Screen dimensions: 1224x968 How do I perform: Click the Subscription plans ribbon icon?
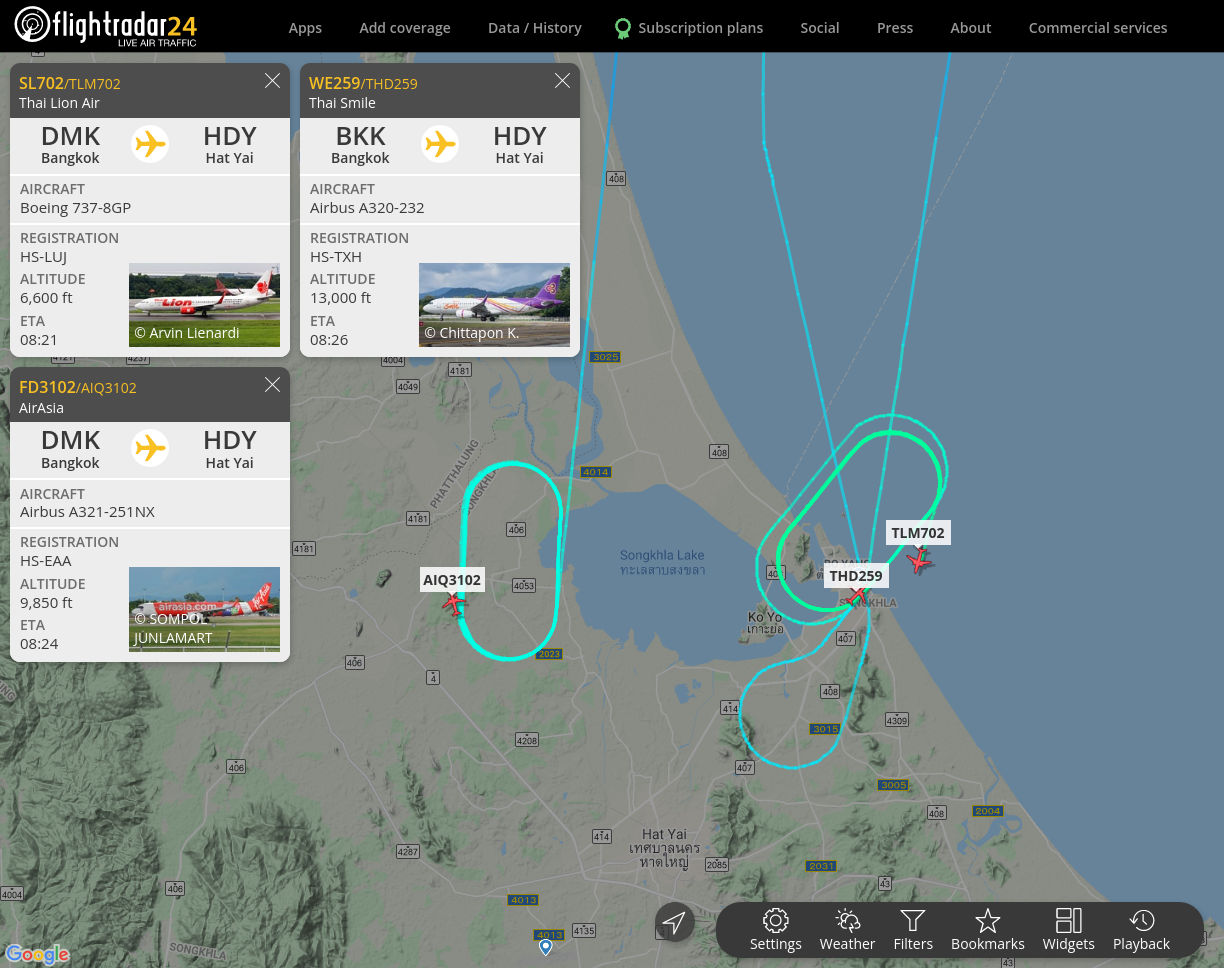(623, 28)
